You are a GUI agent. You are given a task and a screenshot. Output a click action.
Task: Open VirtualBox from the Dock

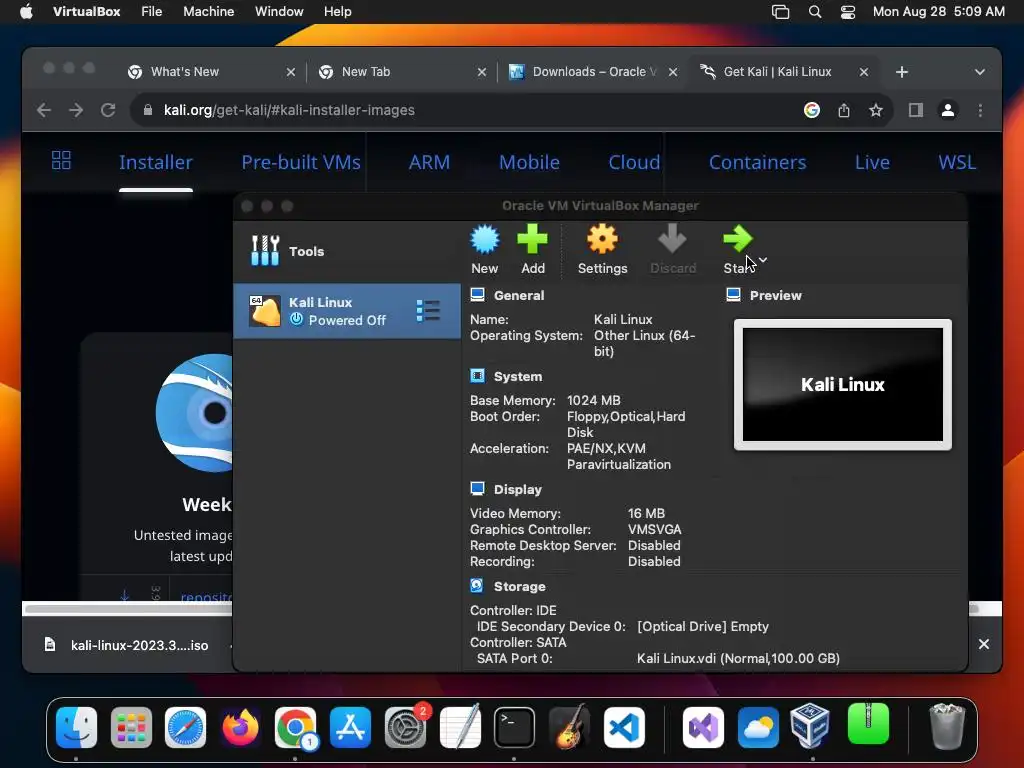[x=810, y=726]
